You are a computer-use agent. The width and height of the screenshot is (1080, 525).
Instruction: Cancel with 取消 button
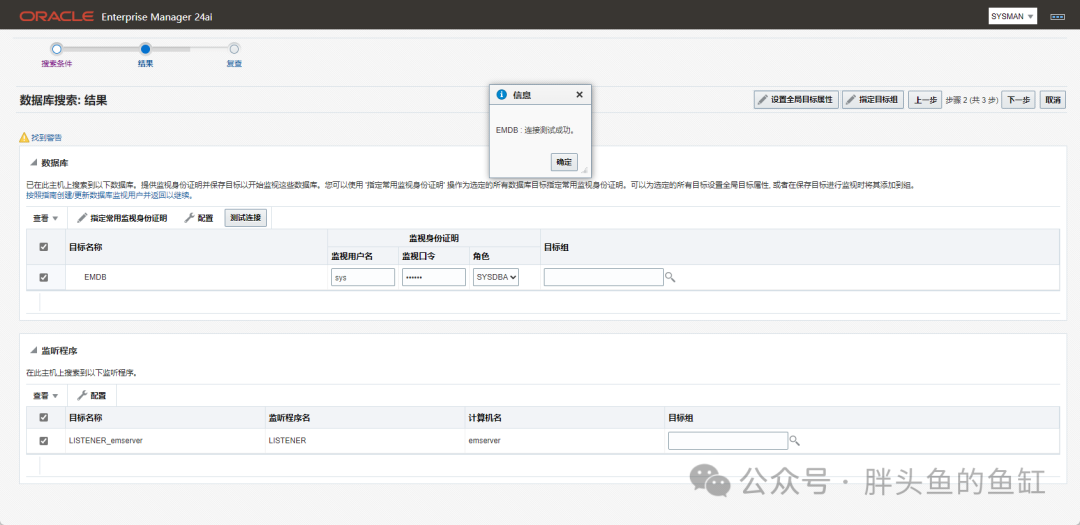[1052, 100]
